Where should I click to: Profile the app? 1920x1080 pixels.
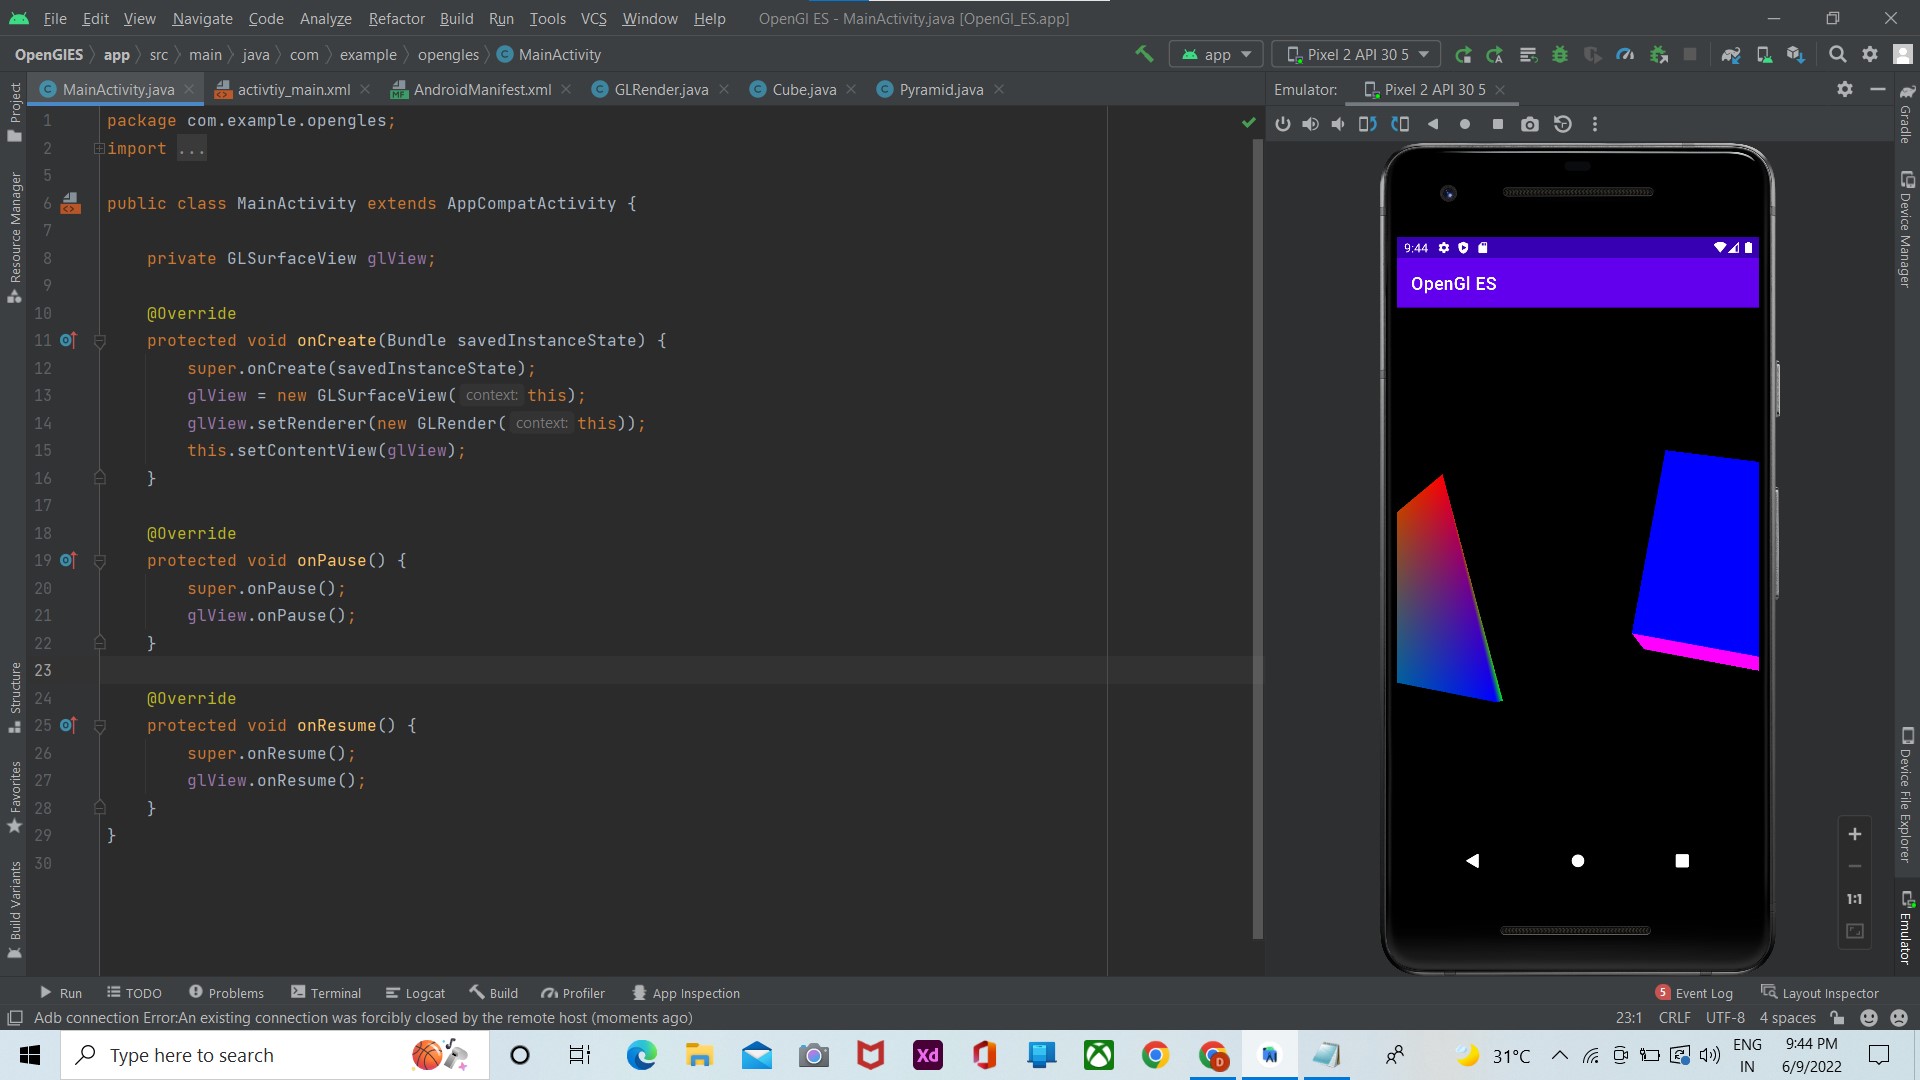tap(1626, 54)
